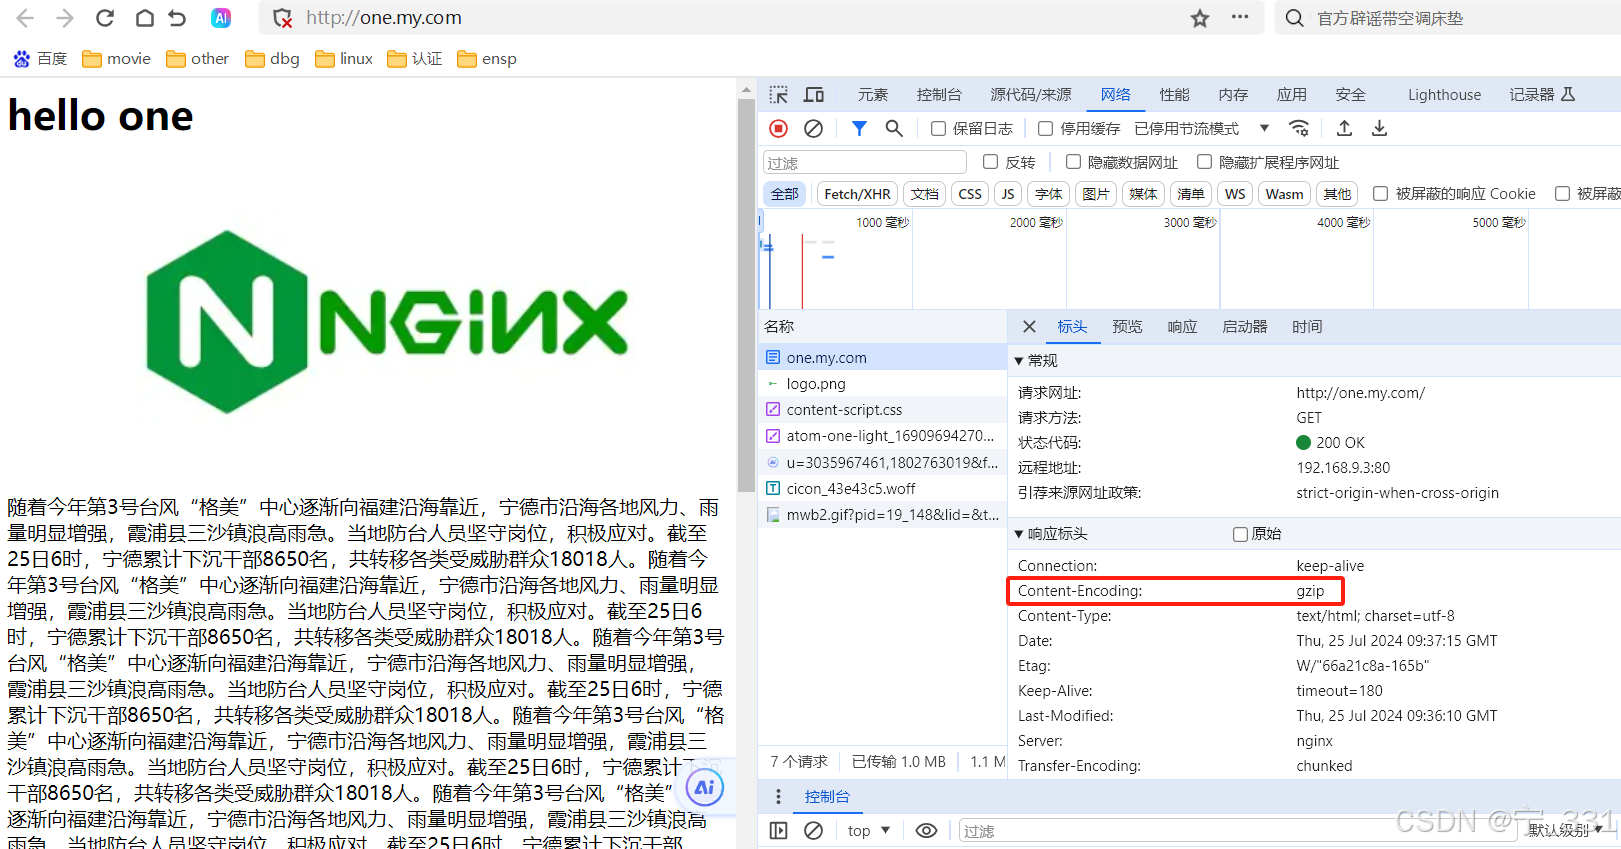The height and width of the screenshot is (849, 1621).
Task: Open network search magnifier
Action: 894,128
